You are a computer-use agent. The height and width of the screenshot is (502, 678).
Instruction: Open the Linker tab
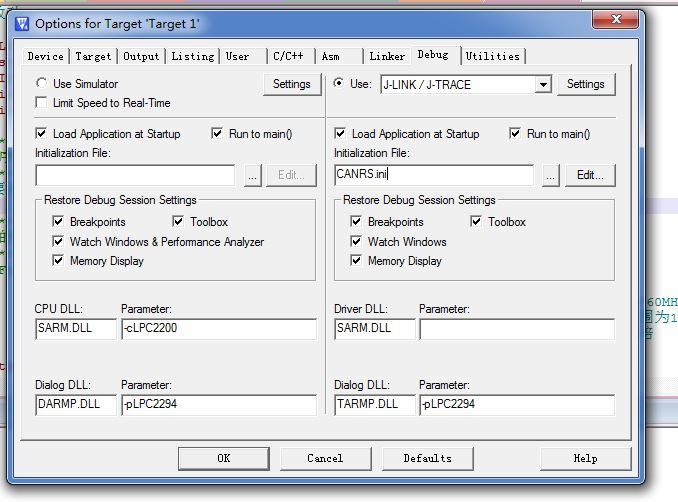387,56
